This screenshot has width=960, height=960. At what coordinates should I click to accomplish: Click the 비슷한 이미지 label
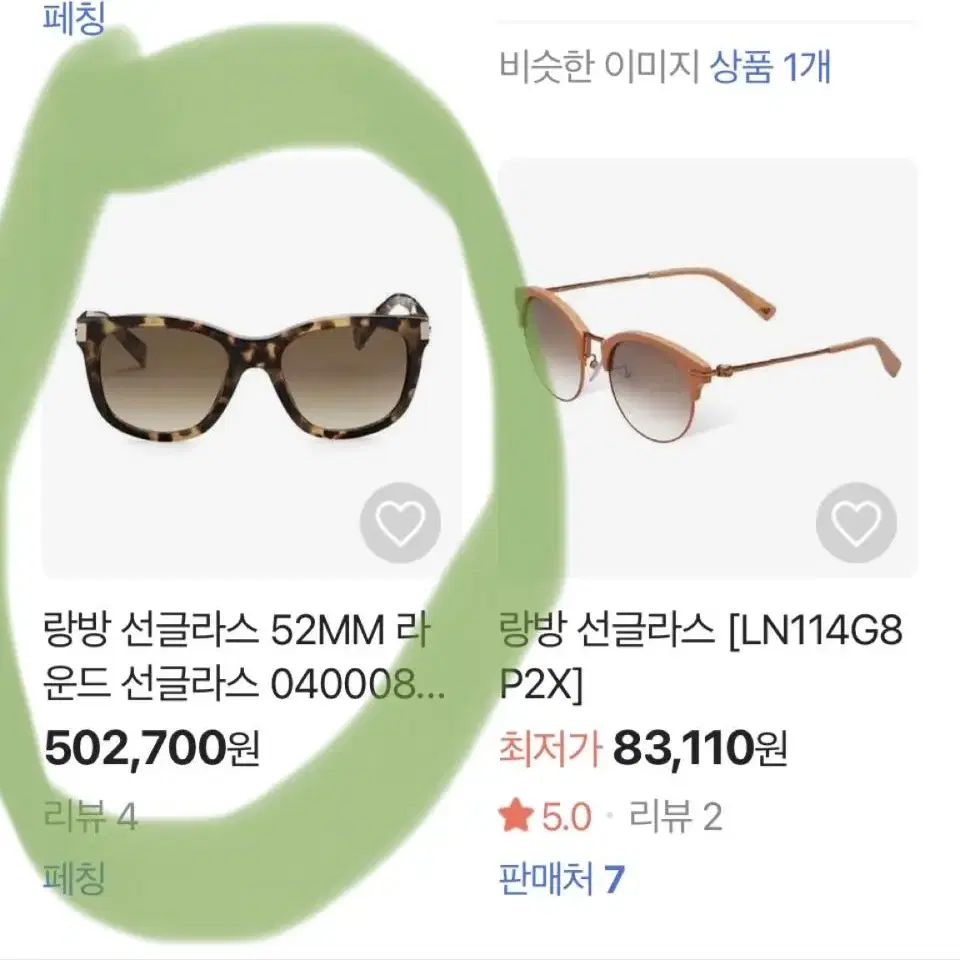pos(599,67)
